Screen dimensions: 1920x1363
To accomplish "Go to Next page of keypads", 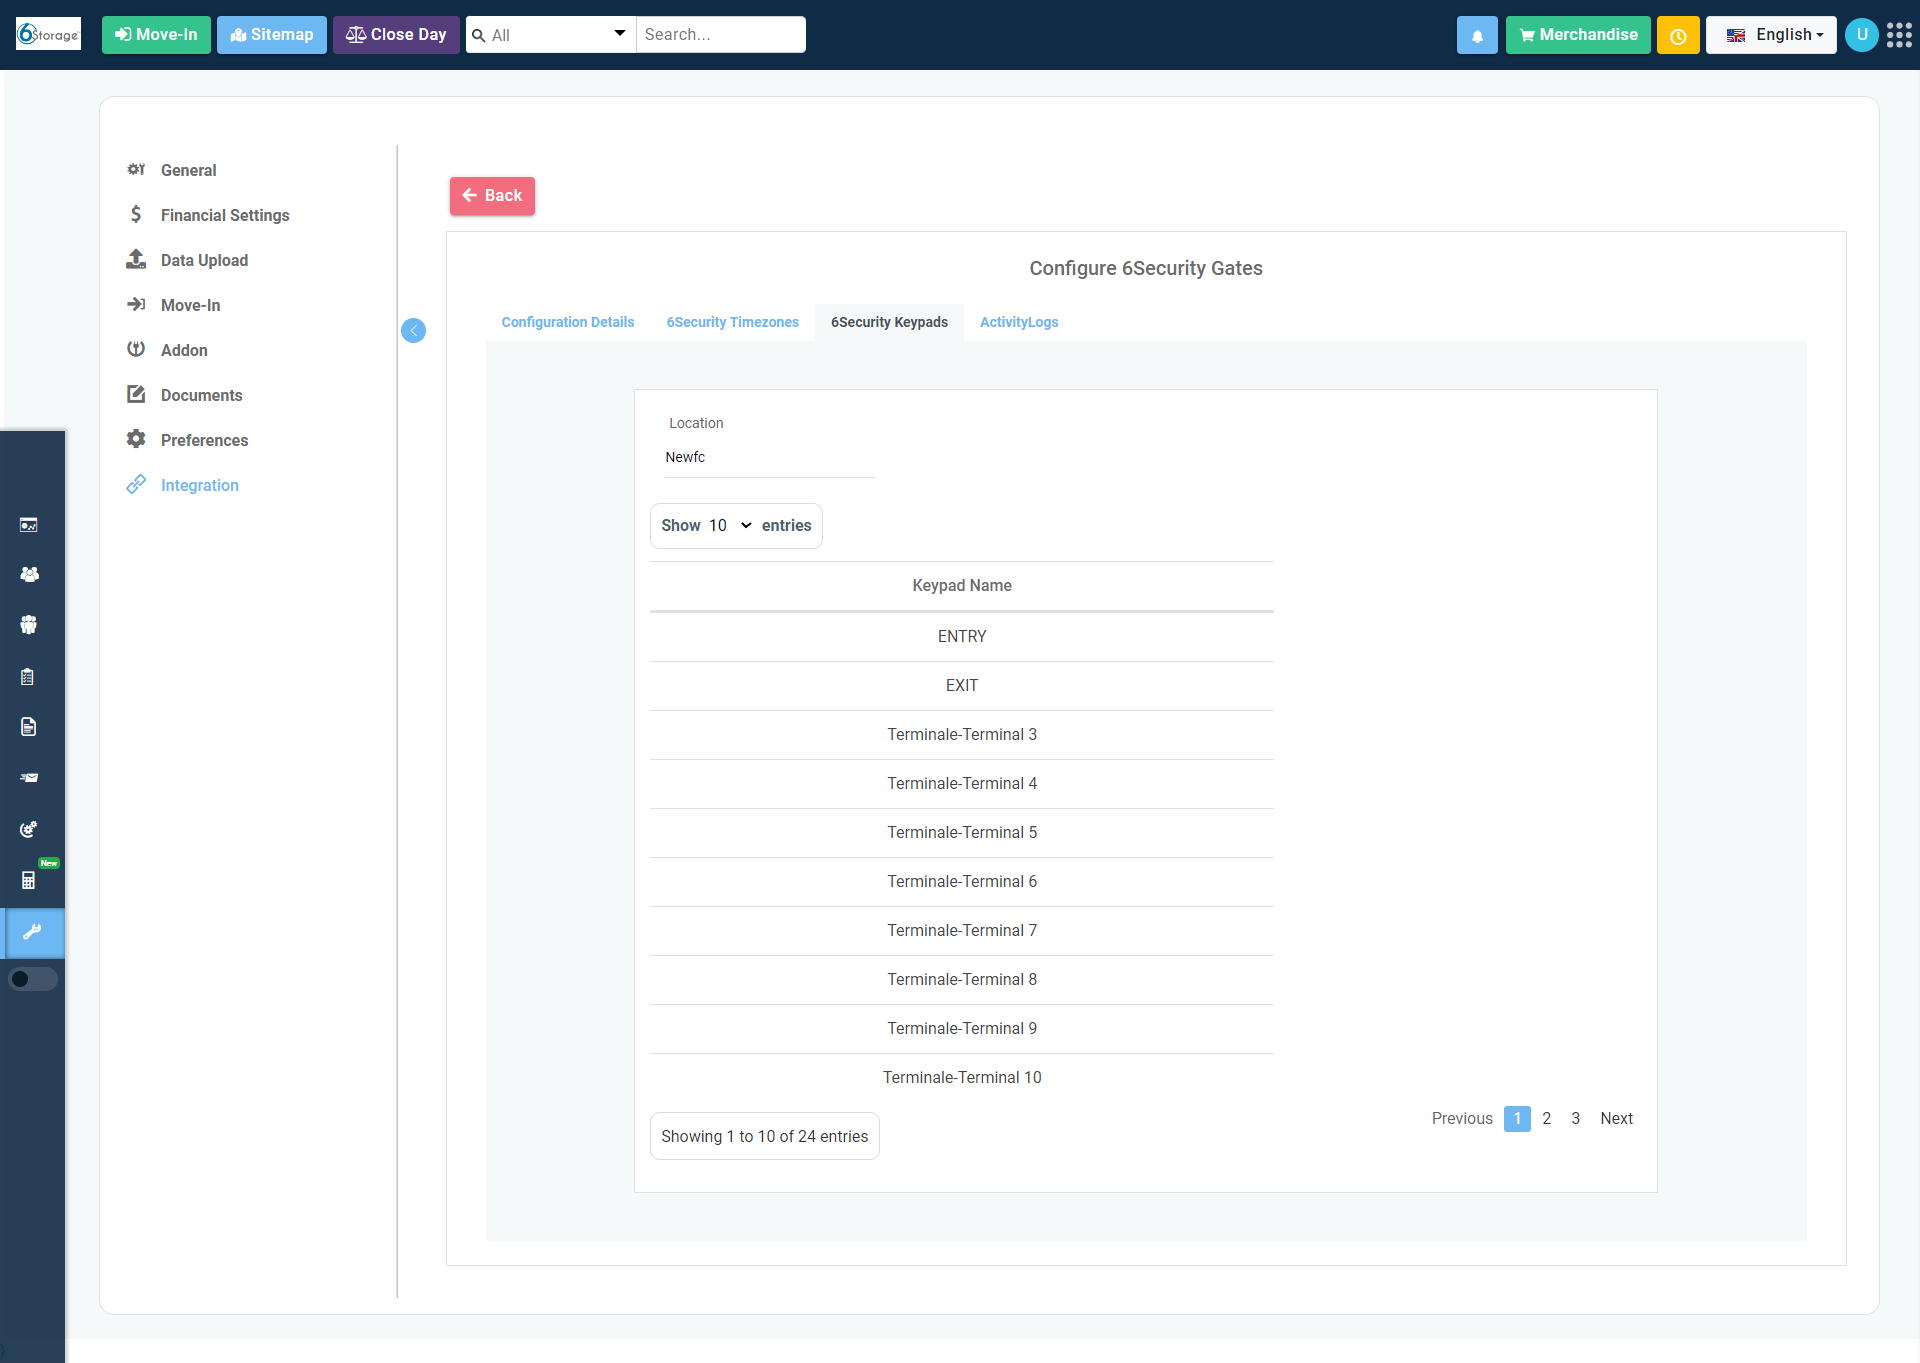I will 1616,1118.
